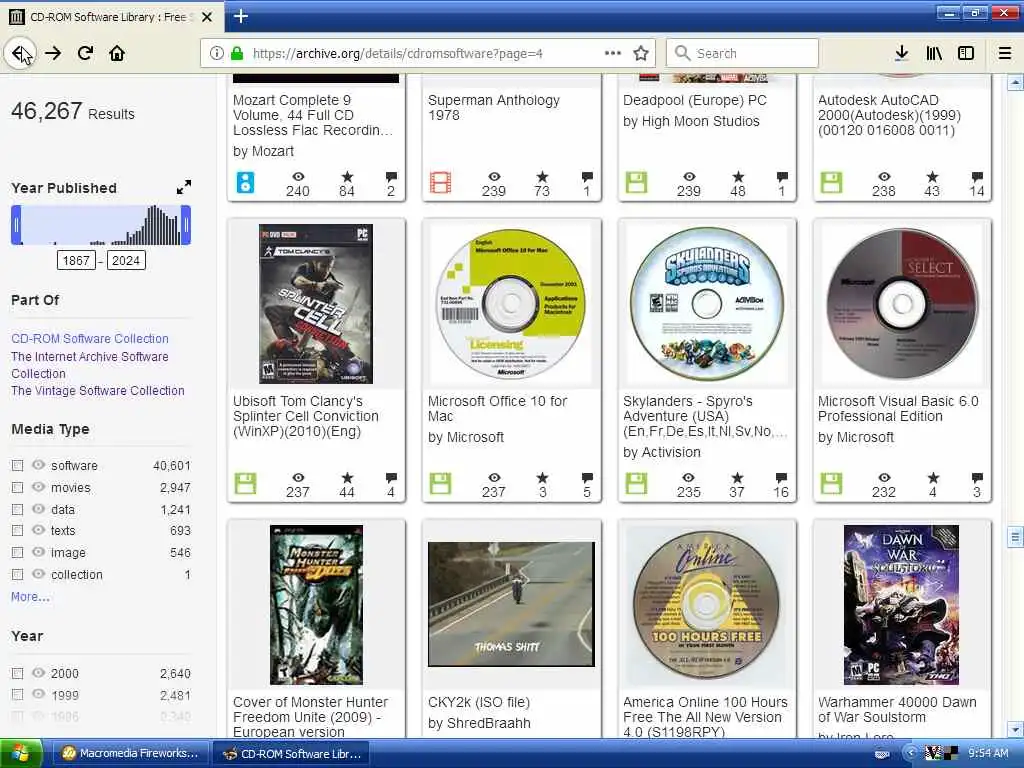1024x768 pixels.
Task: Check the collection media type checkbox
Action: pyautogui.click(x=18, y=575)
